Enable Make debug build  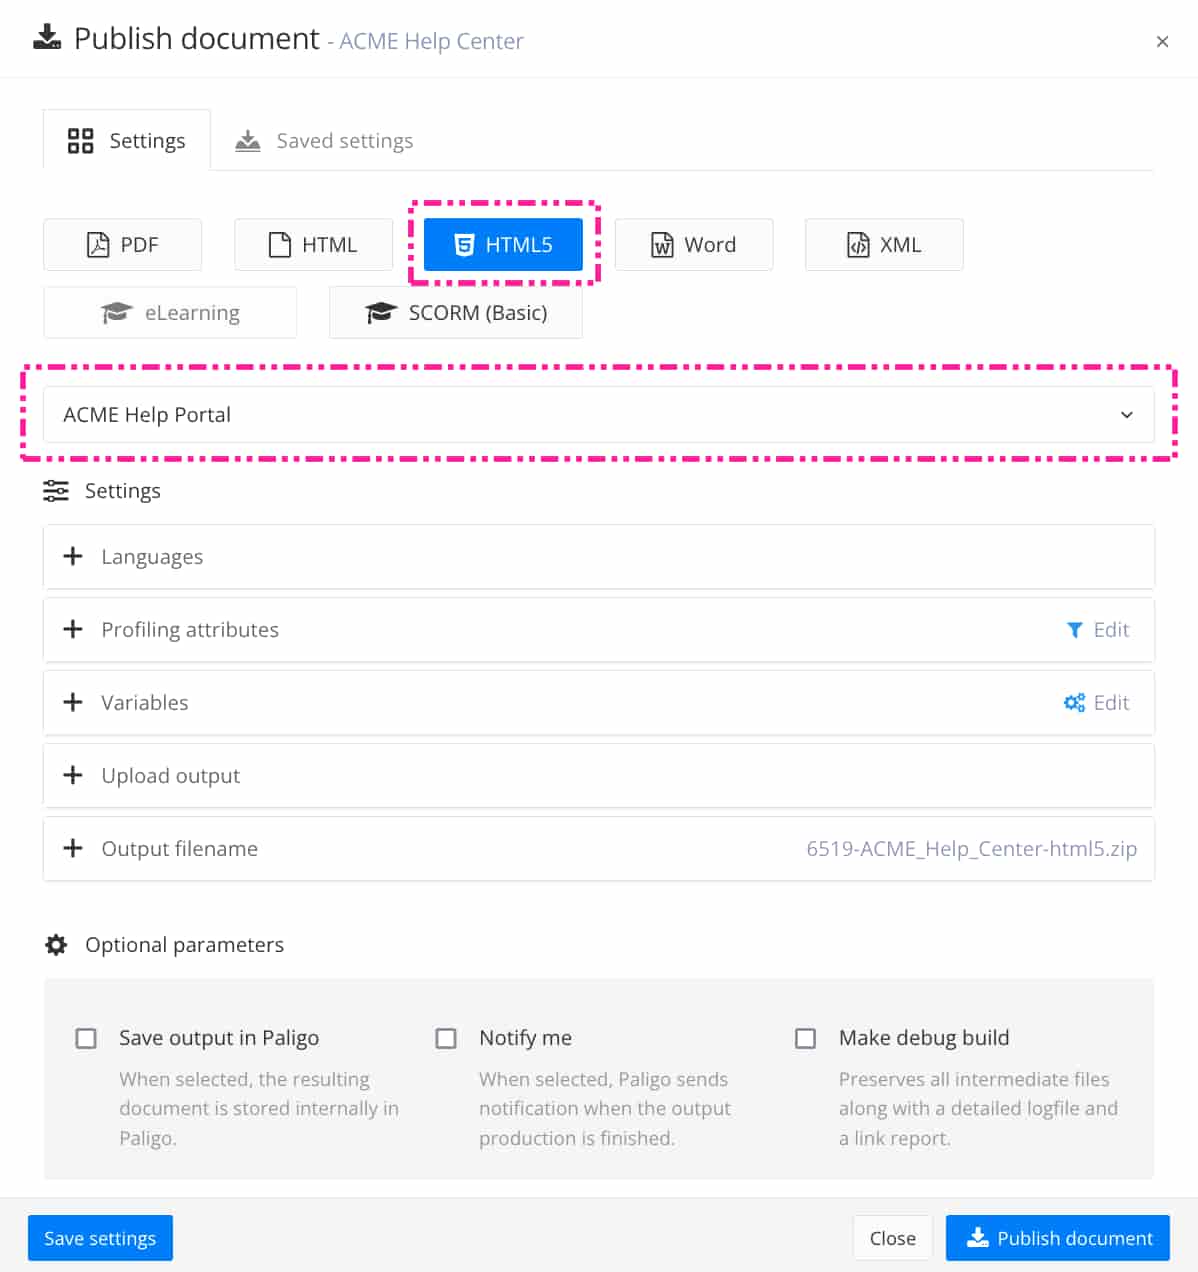point(805,1038)
